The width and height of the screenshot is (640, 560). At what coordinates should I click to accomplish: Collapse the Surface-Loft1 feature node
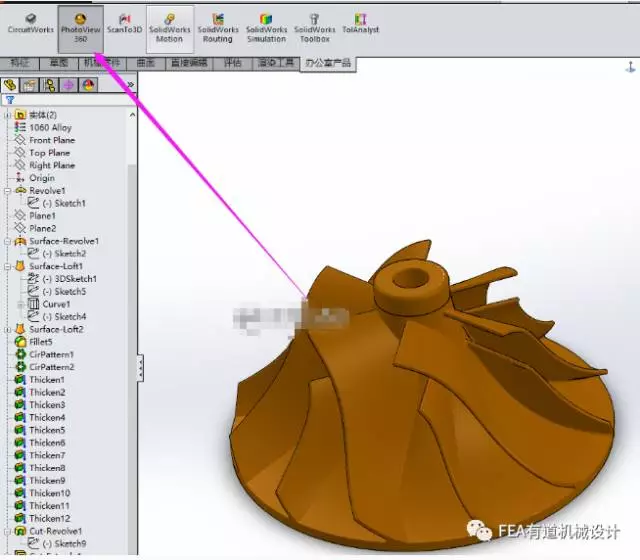(7, 266)
